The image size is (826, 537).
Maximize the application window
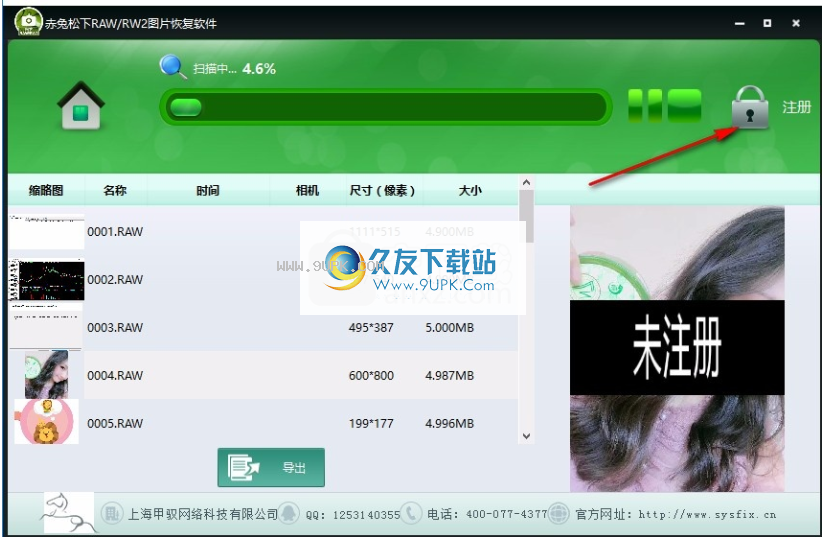click(768, 23)
